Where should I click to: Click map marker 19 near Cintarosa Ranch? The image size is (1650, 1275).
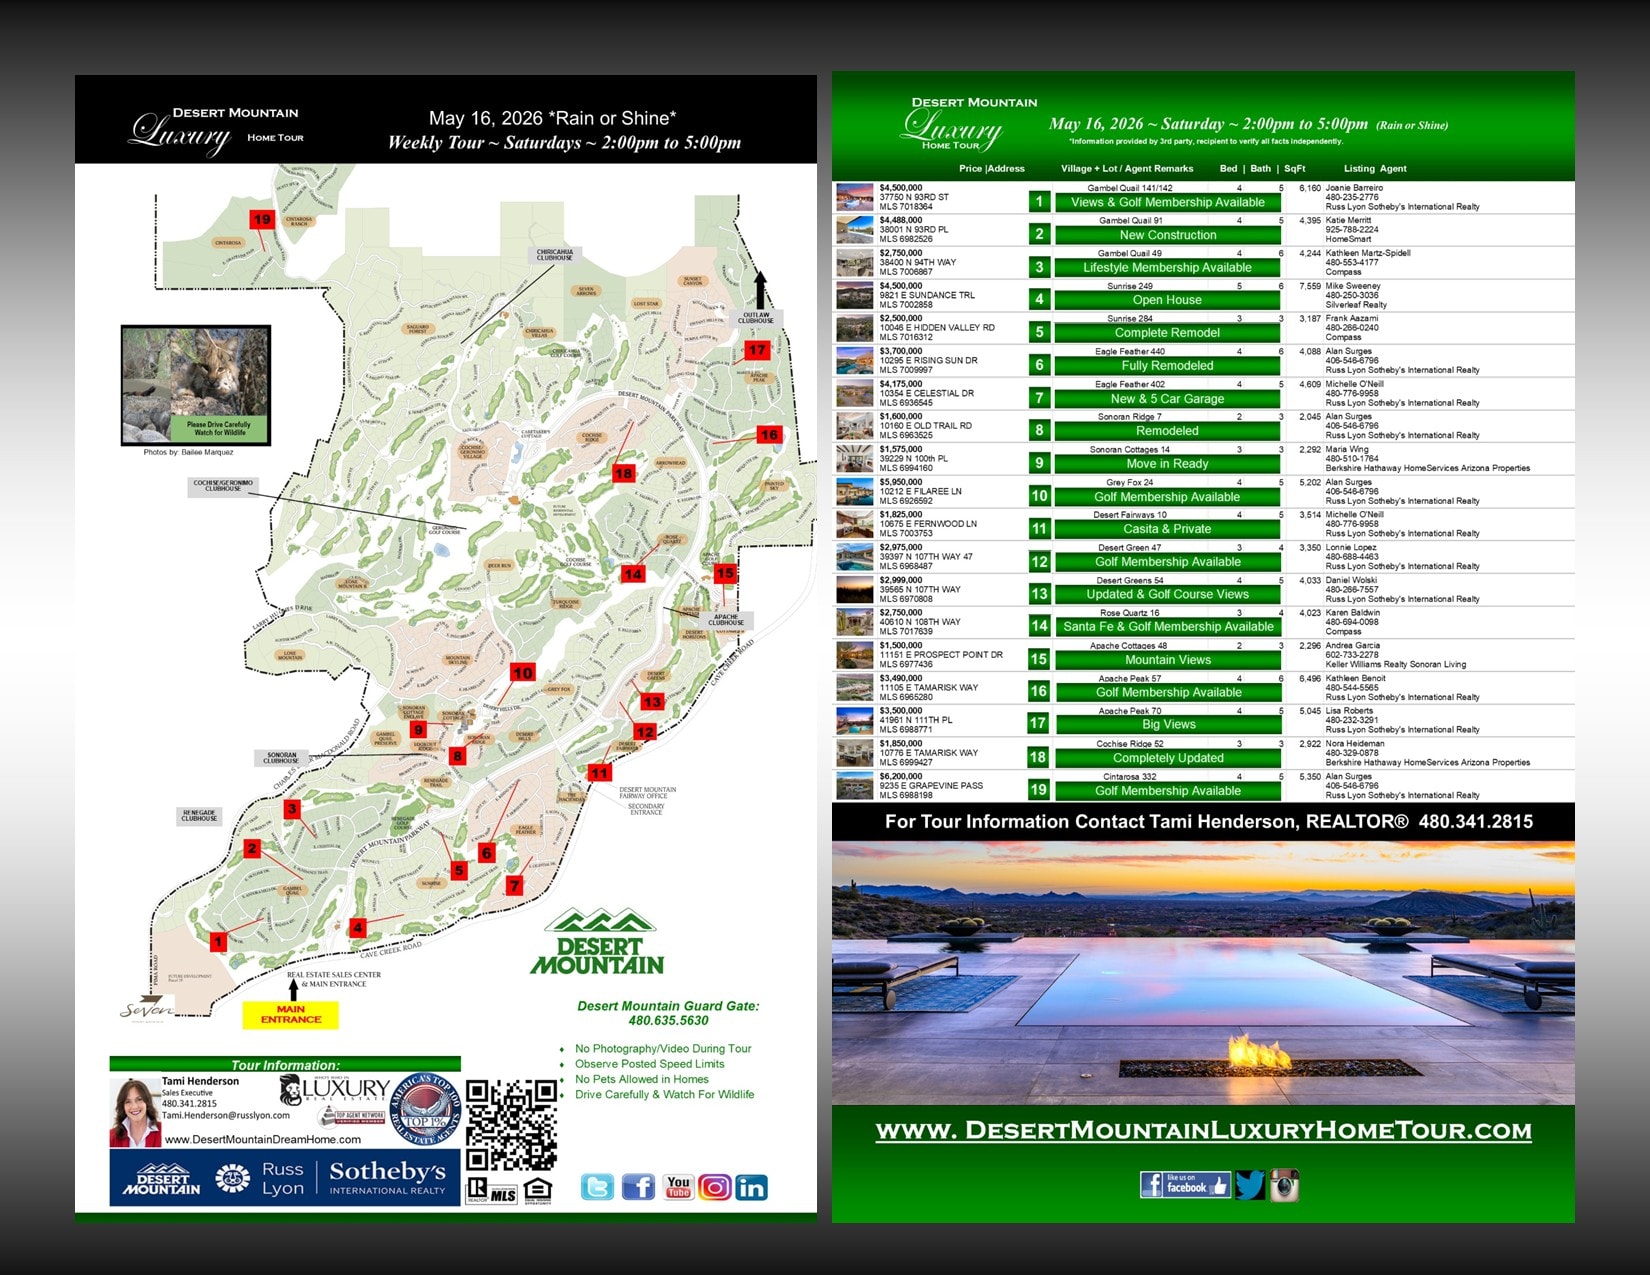tap(262, 219)
